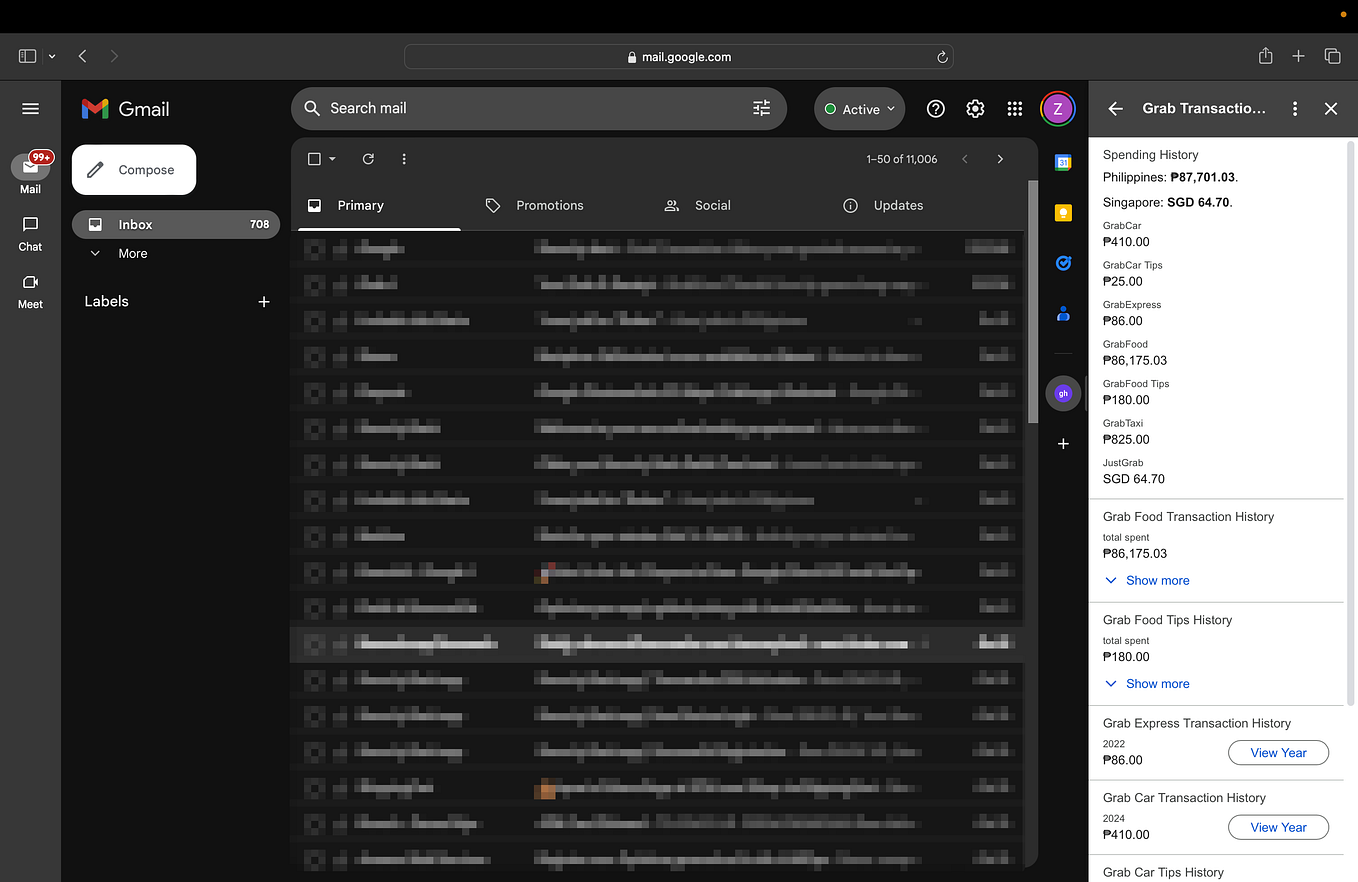Click the Compose button
This screenshot has height=882, width=1358.
pos(134,170)
